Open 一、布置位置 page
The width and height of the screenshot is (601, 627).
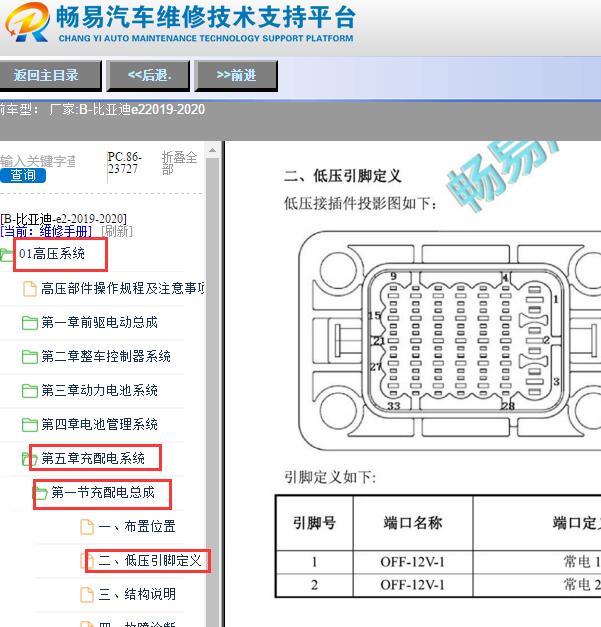(x=137, y=526)
